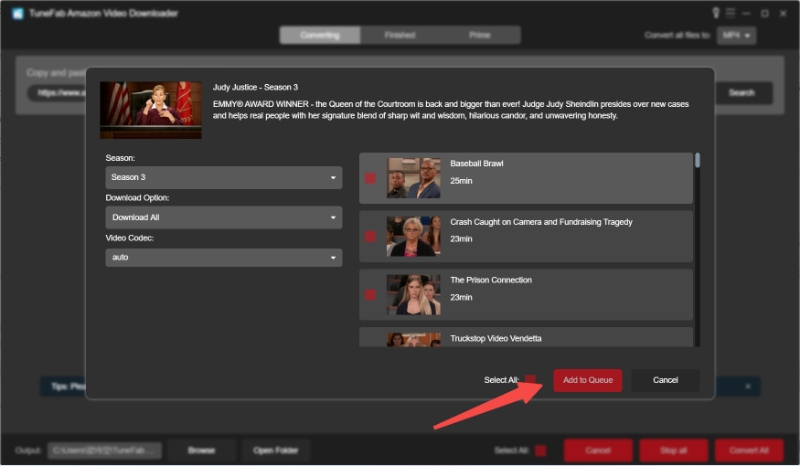Close the tips banner with its X
Image resolution: width=800 pixels, height=466 pixels.
point(747,386)
